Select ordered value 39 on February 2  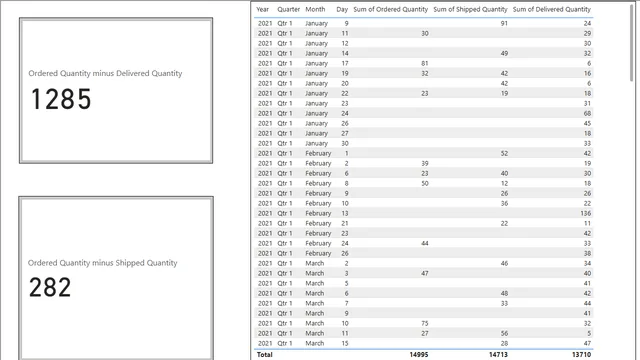click(x=425, y=163)
